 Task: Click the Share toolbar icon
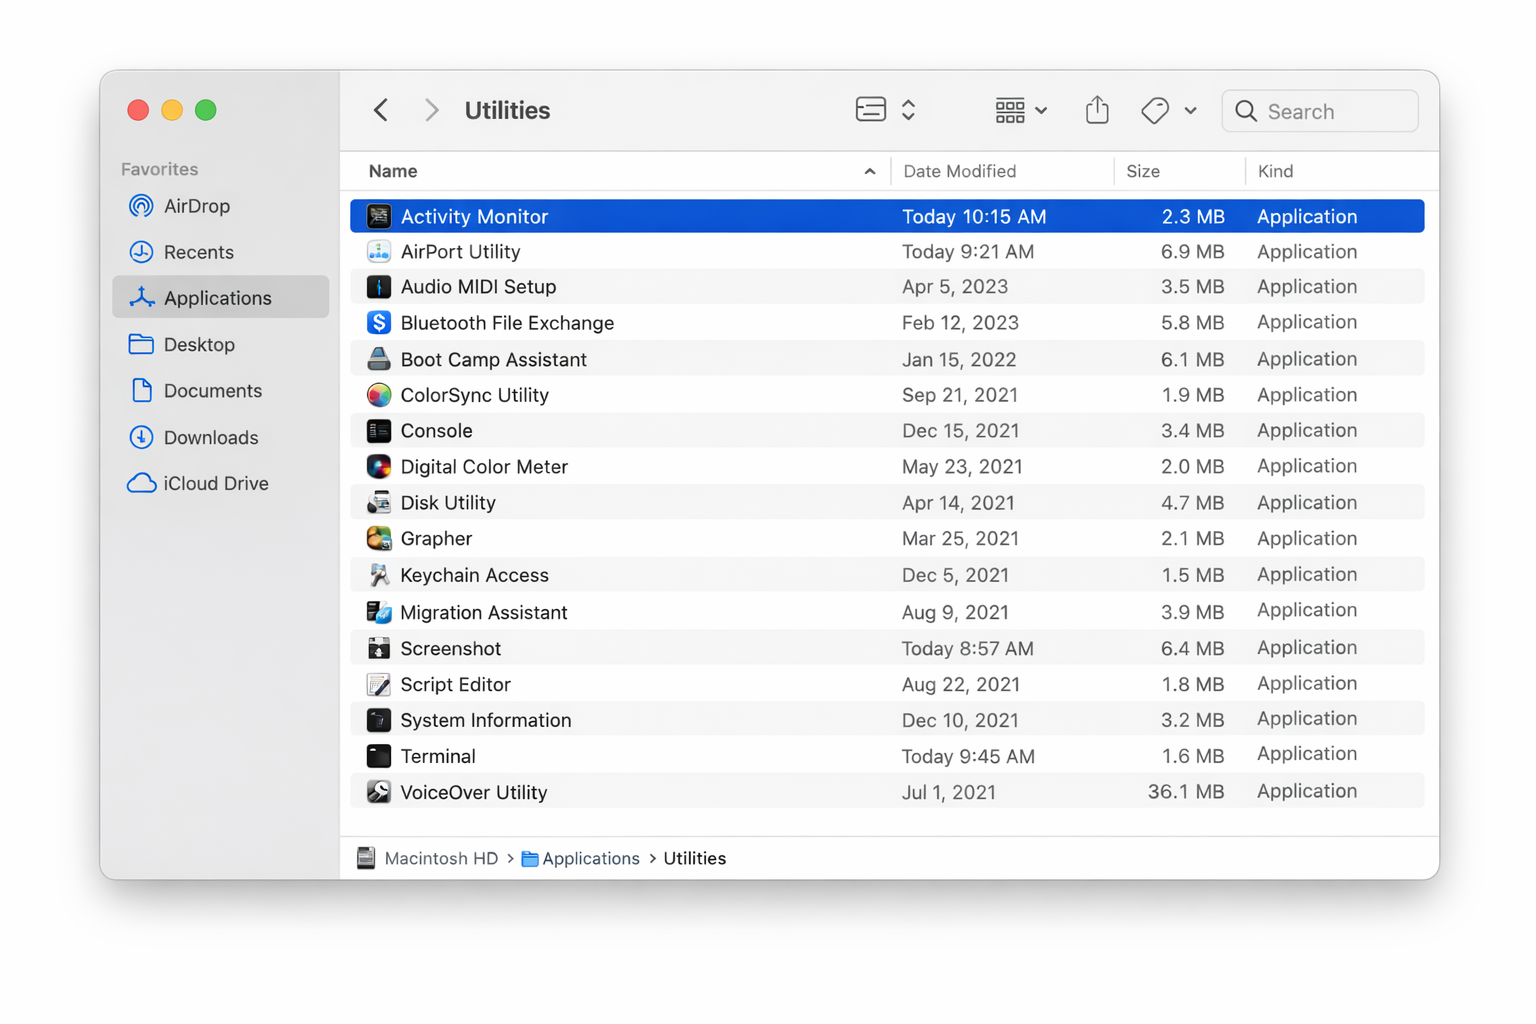click(x=1097, y=110)
